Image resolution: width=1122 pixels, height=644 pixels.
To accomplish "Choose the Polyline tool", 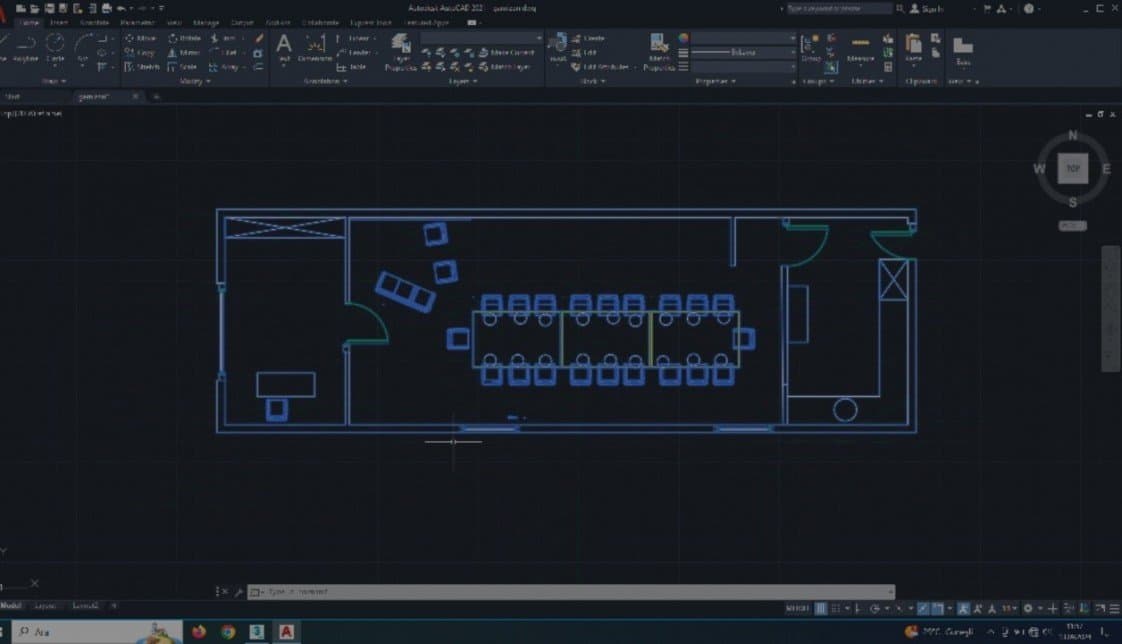I will (26, 48).
